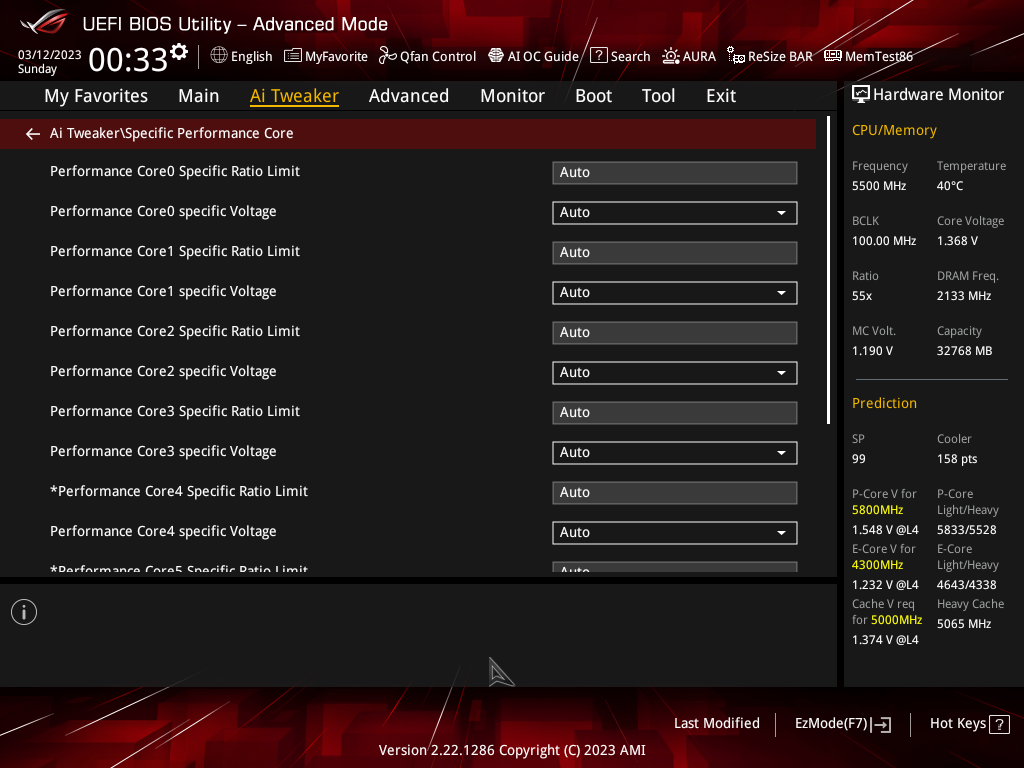Click the EzMode exit arrow icon

[x=881, y=724]
